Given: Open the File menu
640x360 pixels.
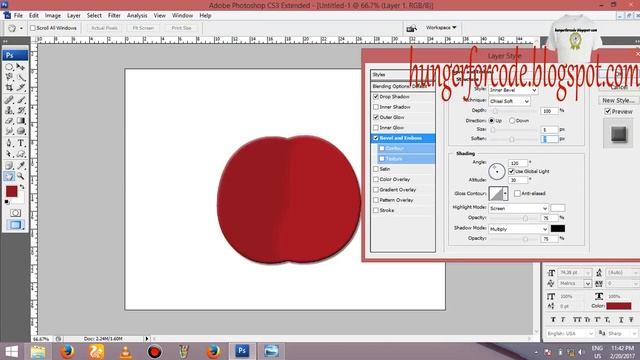Looking at the screenshot, I should (18, 16).
